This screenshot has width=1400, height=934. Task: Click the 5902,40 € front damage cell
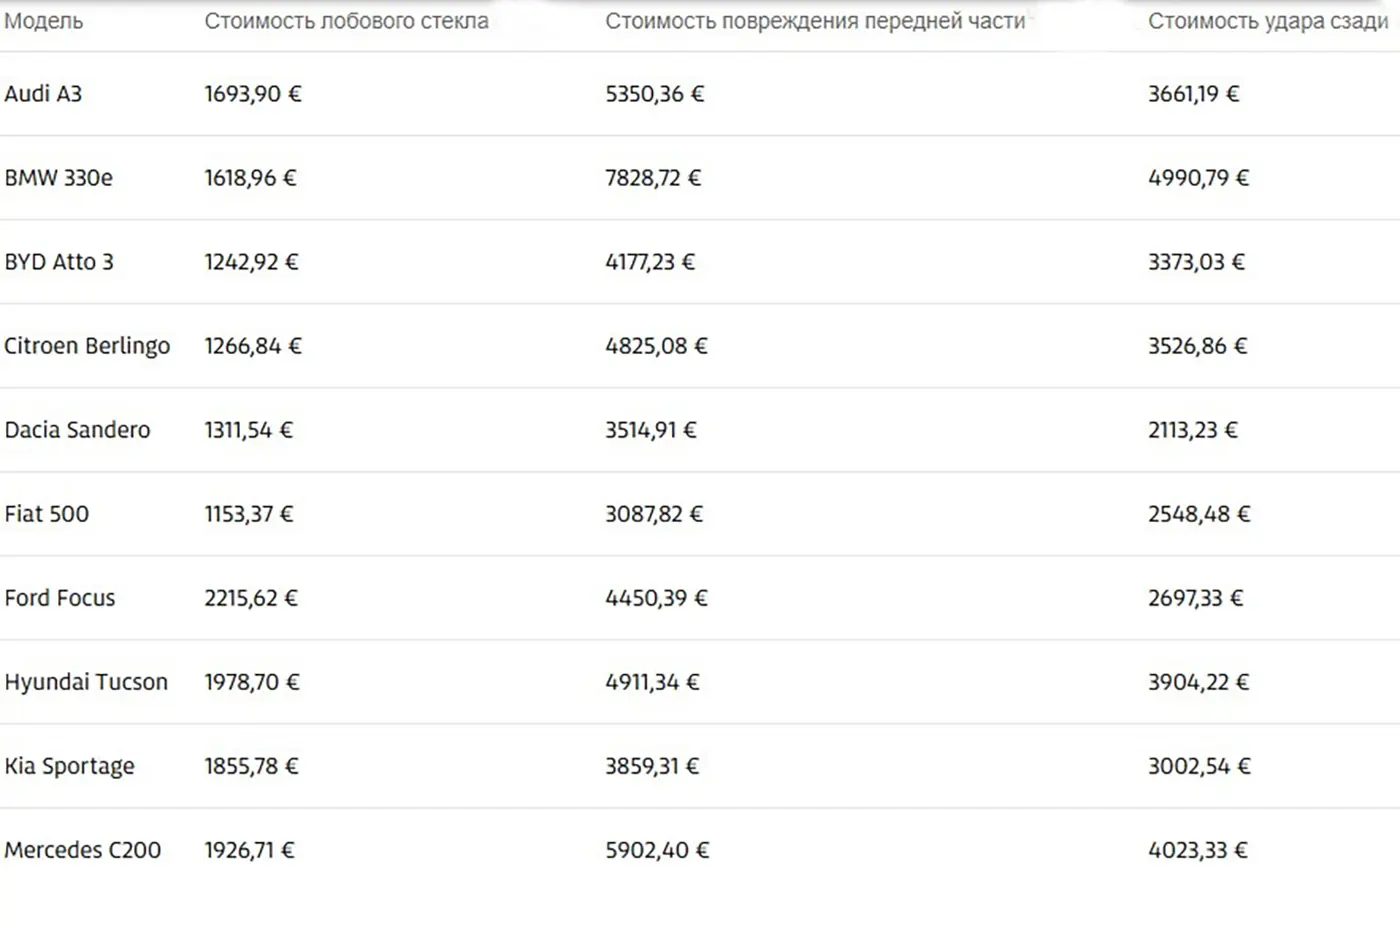pos(657,850)
